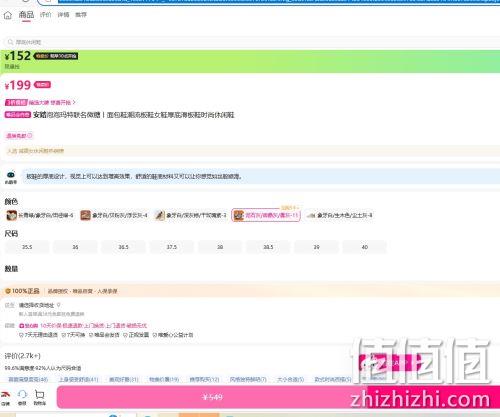Viewport: 500px width, 417px height.
Task: Click the delivery address location pin
Action: [59, 305]
